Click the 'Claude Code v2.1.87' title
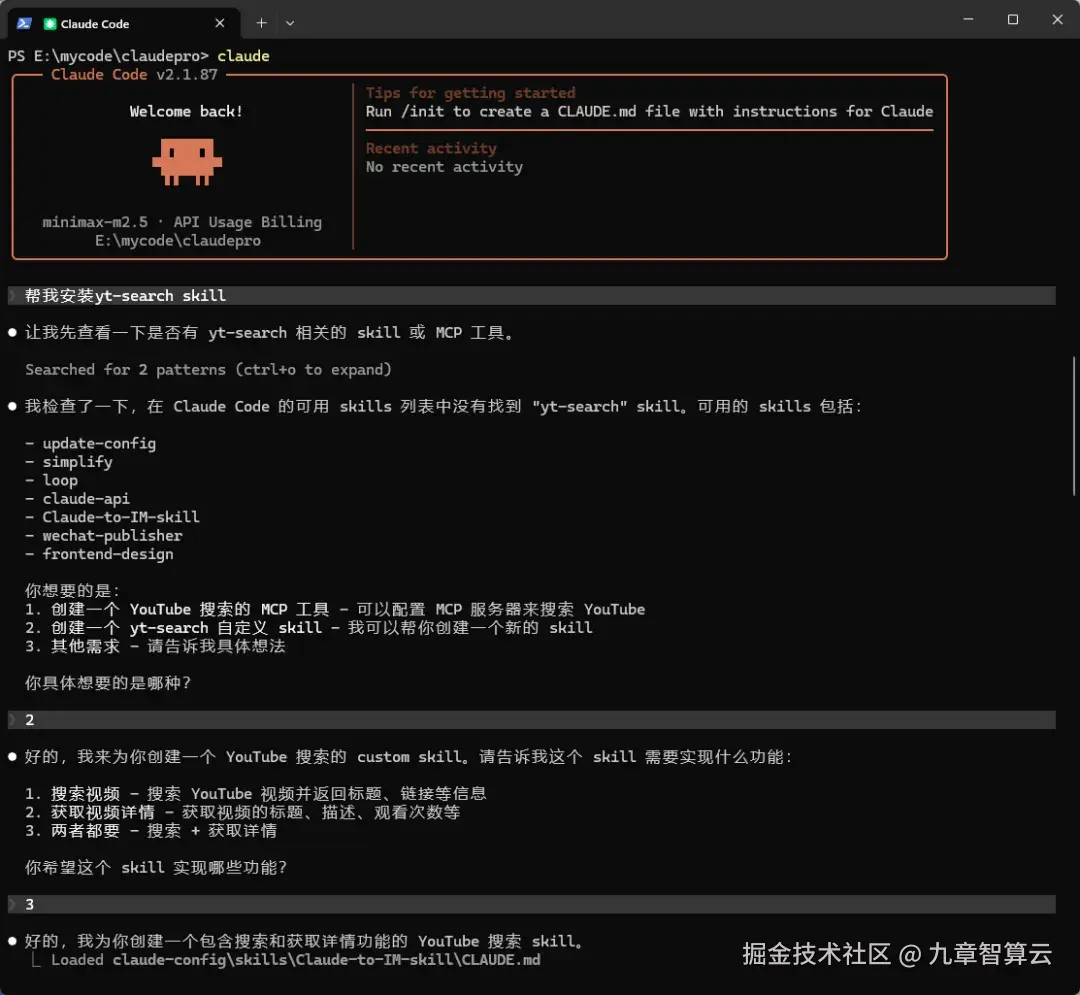Screen dimensions: 1080x995 tap(134, 74)
